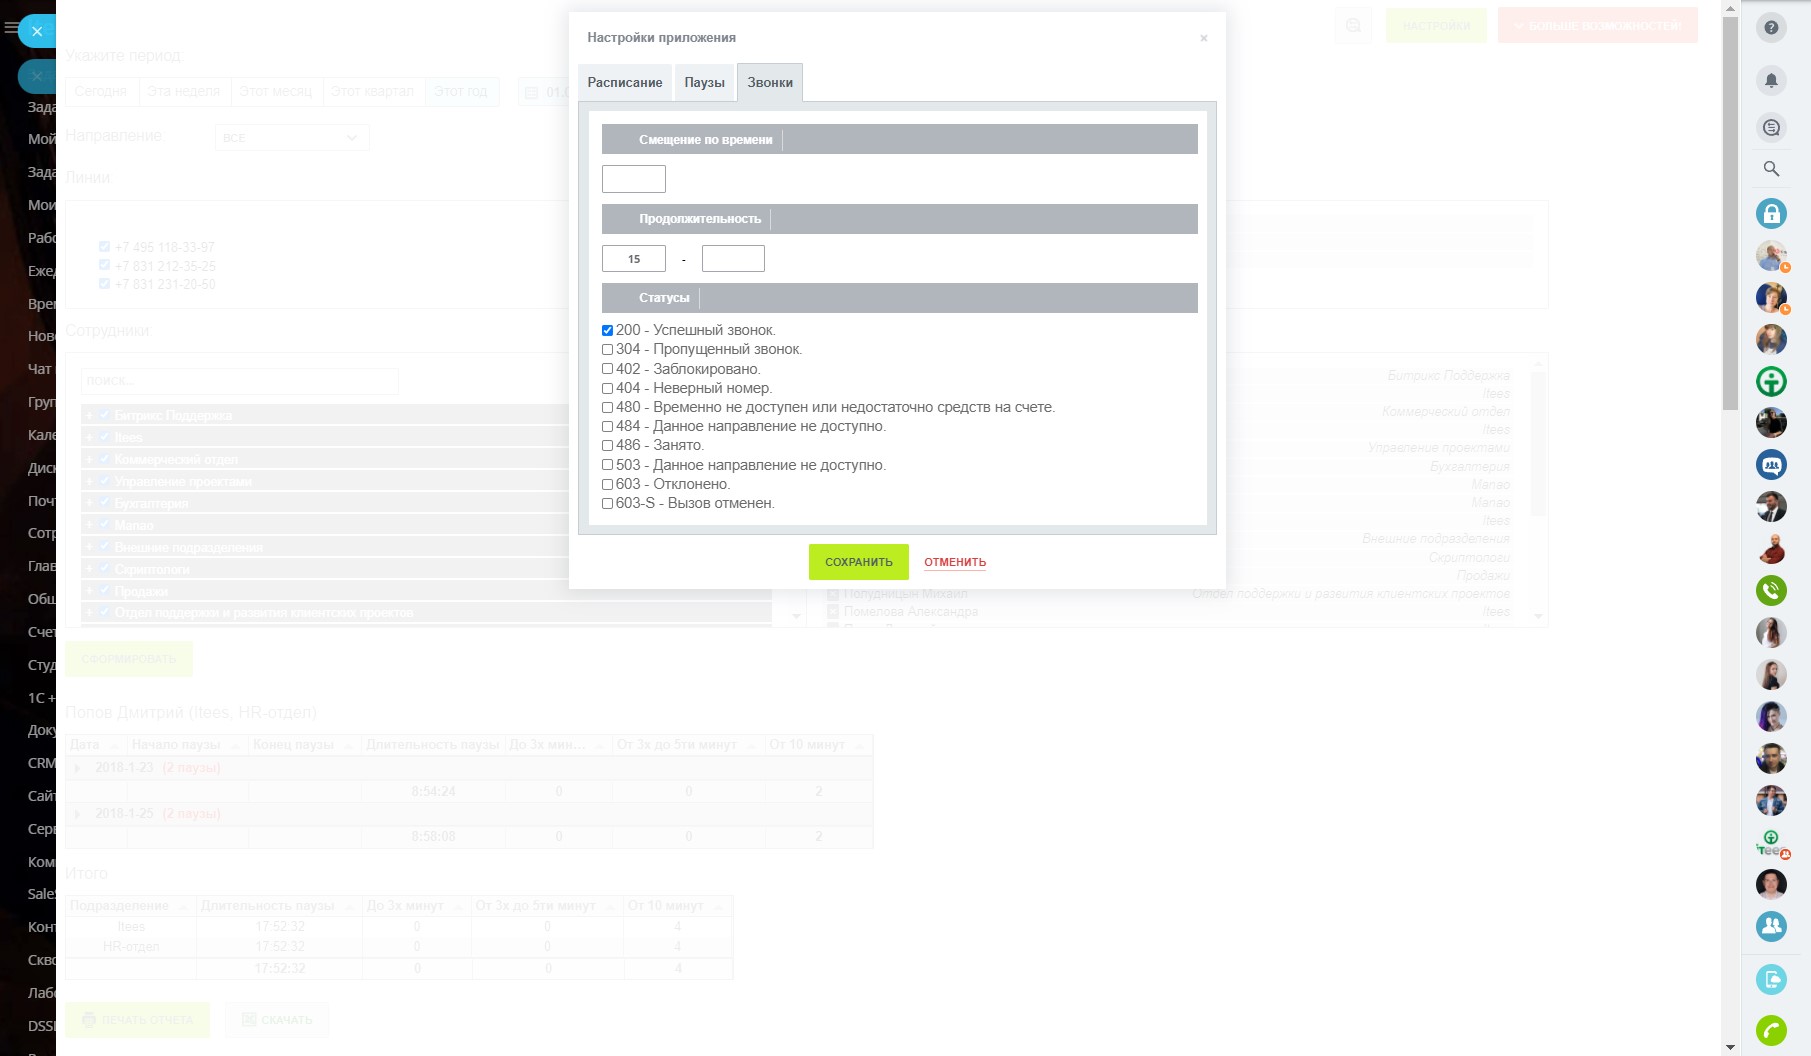Check the 486 - Занято status
The image size is (1811, 1056).
click(x=607, y=446)
